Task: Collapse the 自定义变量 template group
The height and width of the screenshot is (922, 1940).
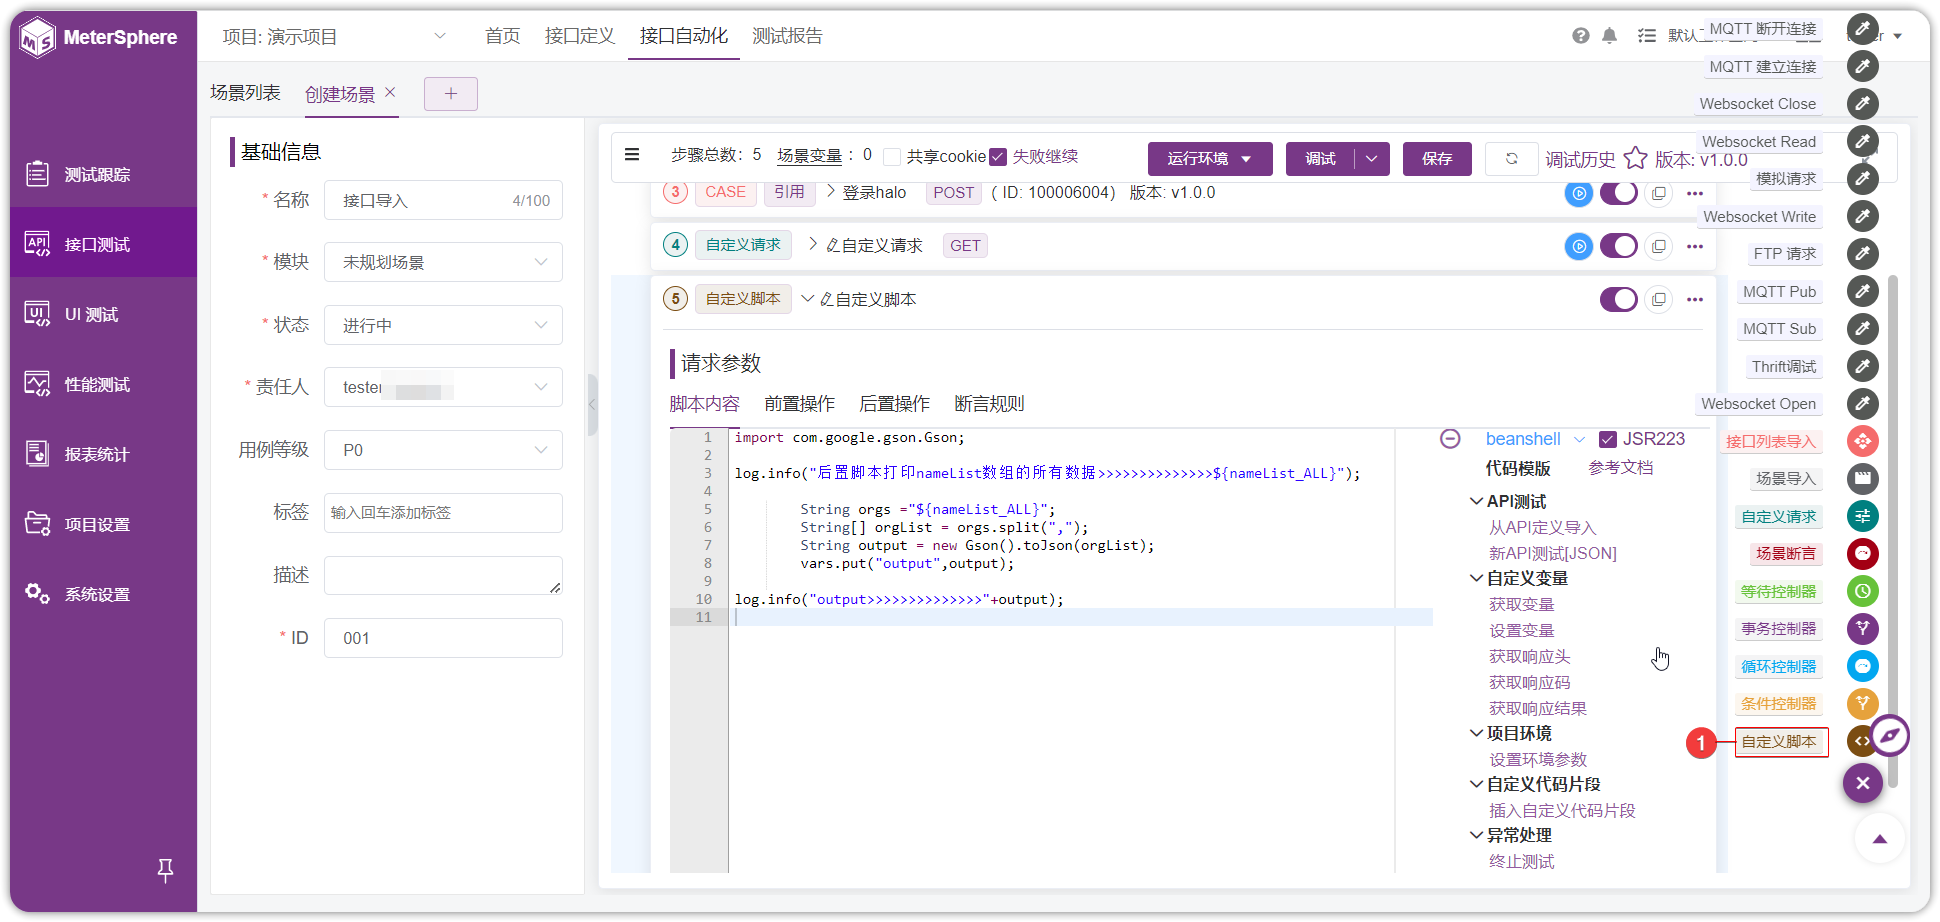Action: (x=1476, y=578)
